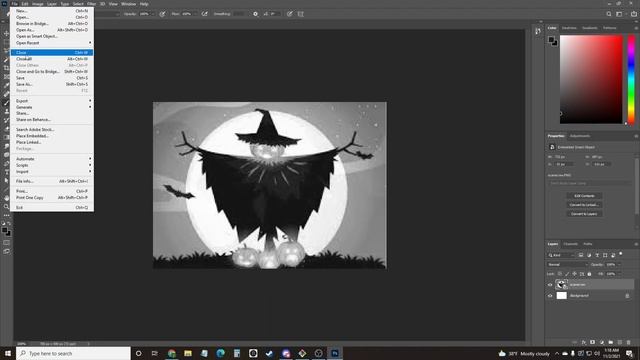Open the Normal blend mode dropdown
This screenshot has width=640, height=360.
click(568, 264)
